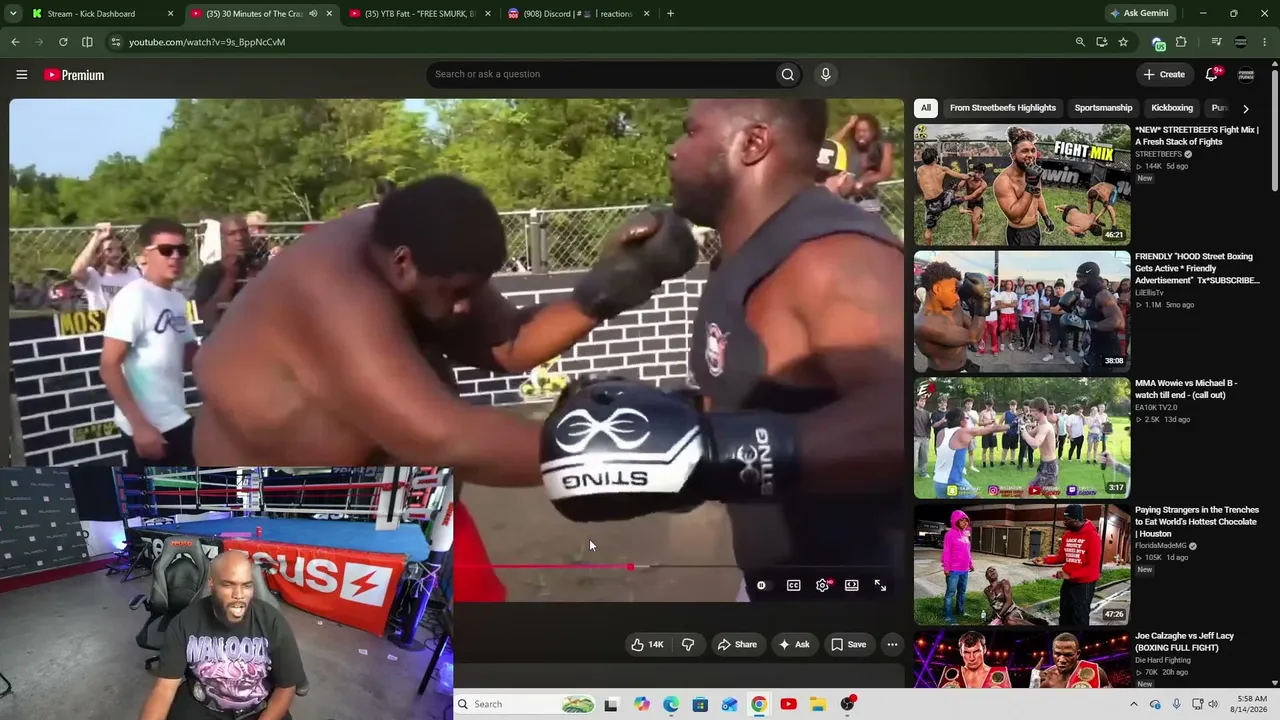
Task: Switch the player to theater mode
Action: (x=851, y=585)
